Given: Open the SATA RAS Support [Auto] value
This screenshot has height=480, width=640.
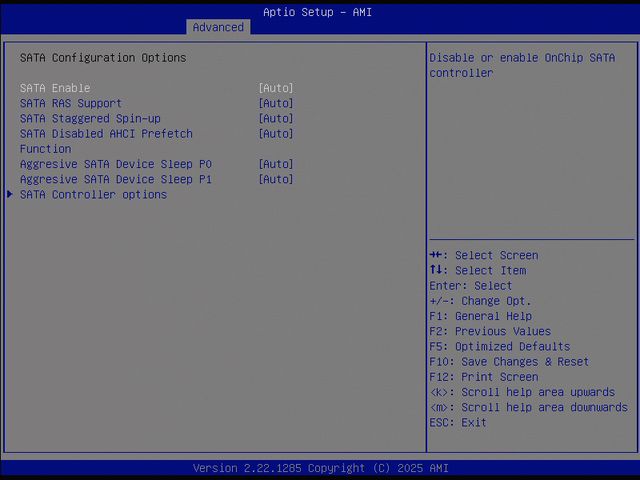Looking at the screenshot, I should (276, 103).
